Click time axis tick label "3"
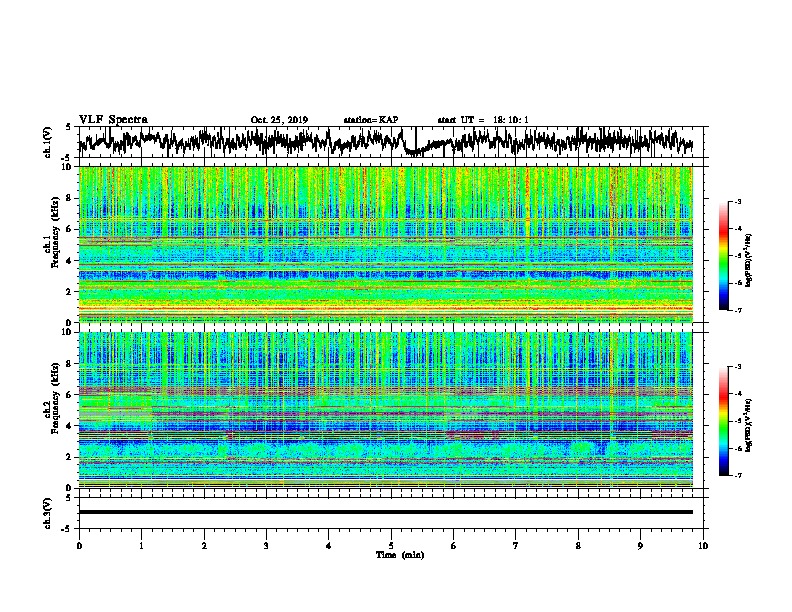The height and width of the screenshot is (612, 792). (x=266, y=546)
